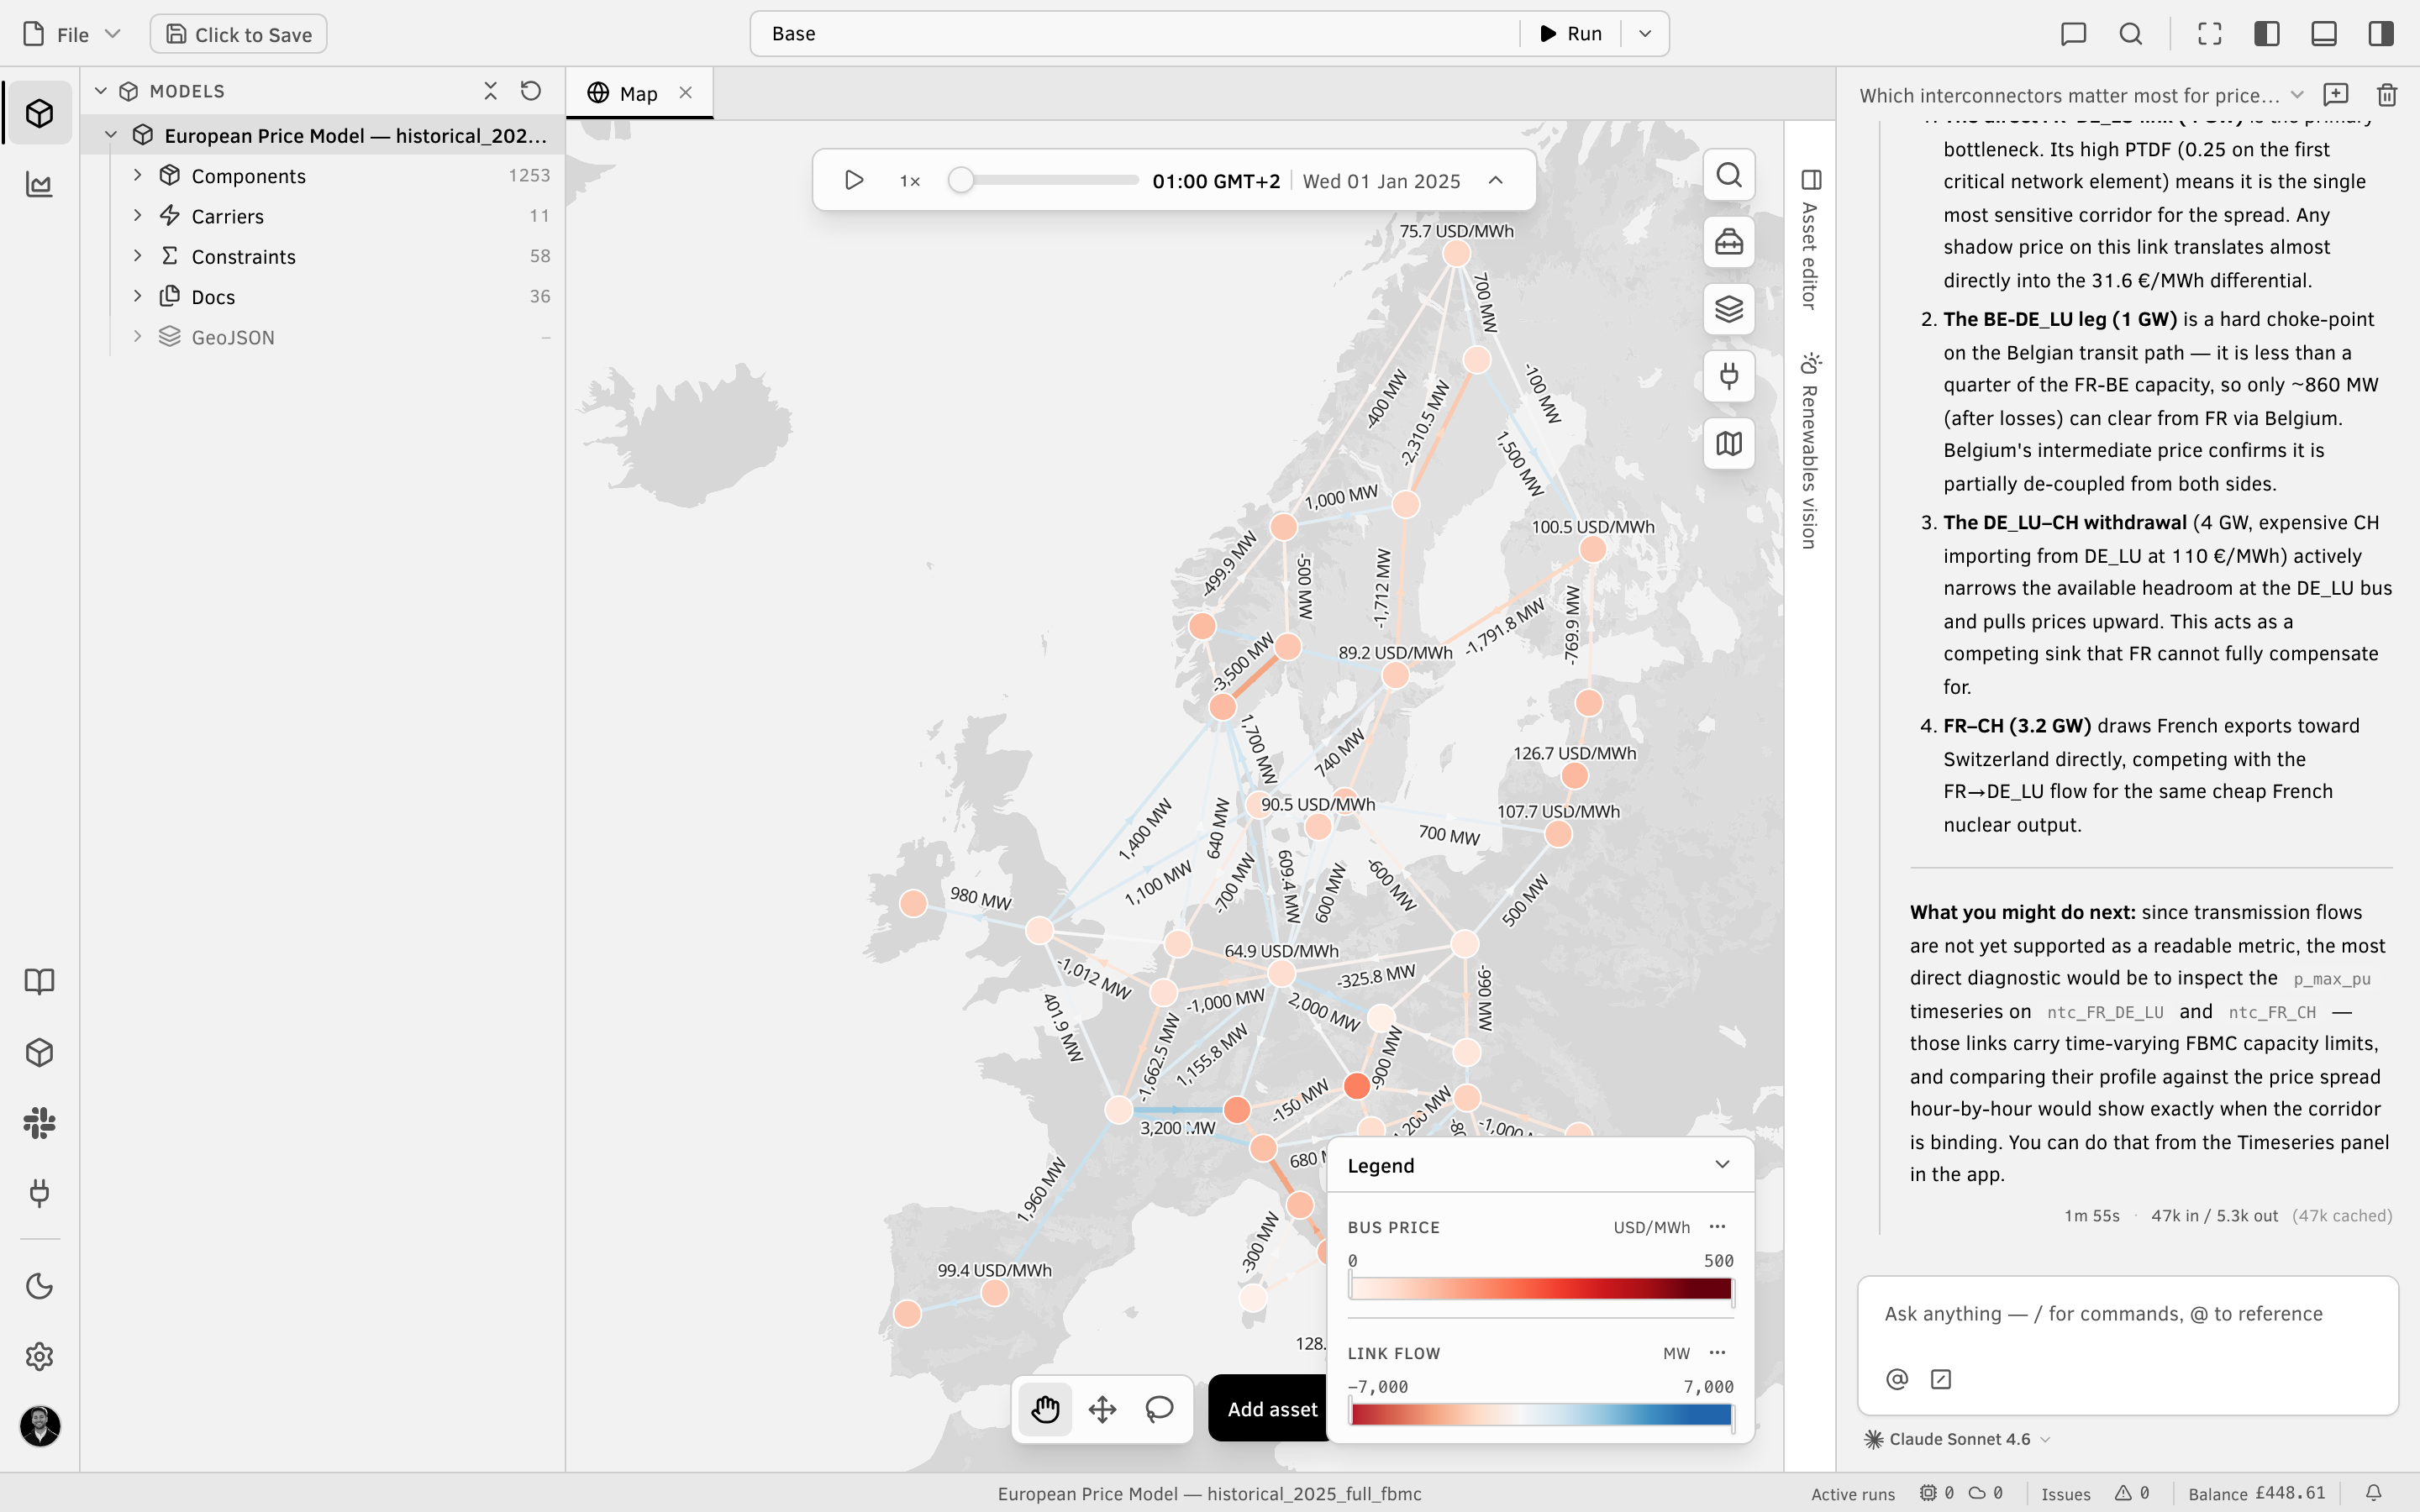The height and width of the screenshot is (1512, 2420).
Task: Open settings gear in sidebar
Action: point(39,1357)
